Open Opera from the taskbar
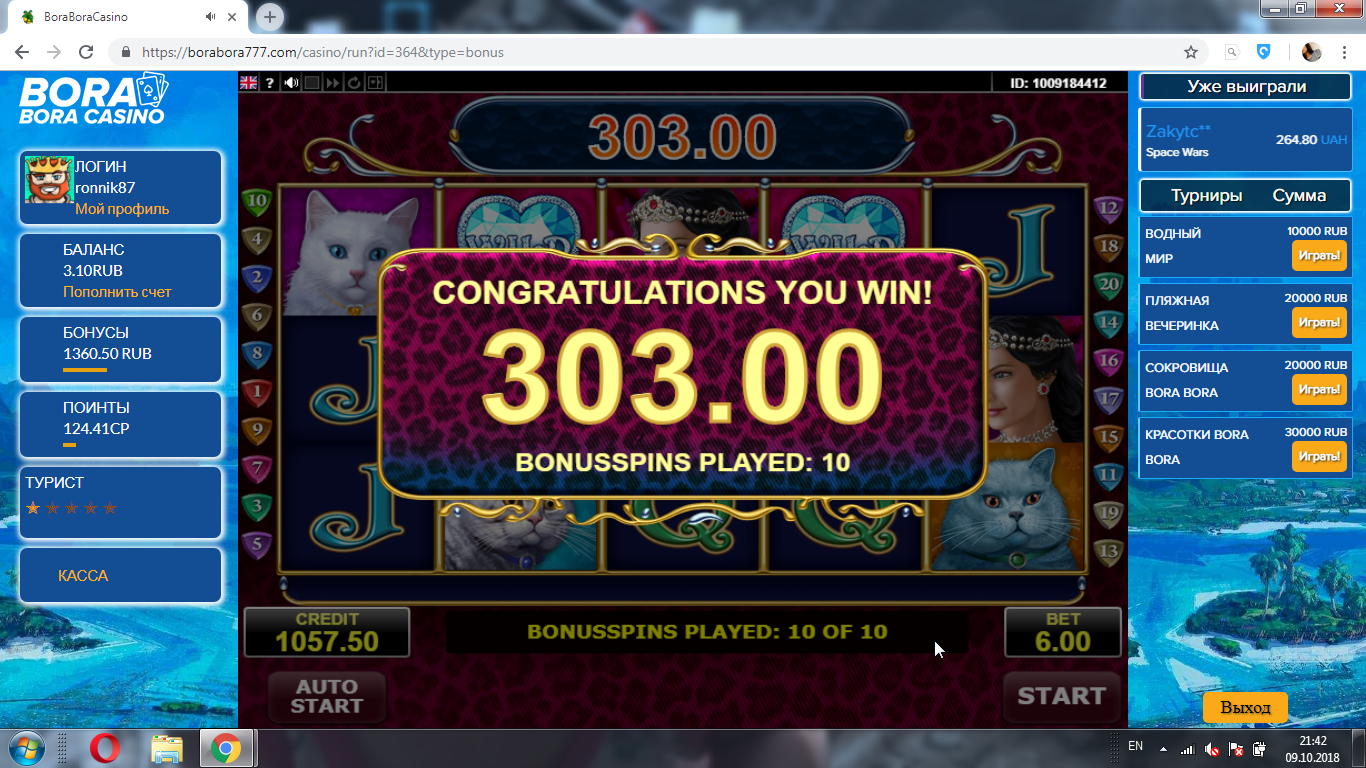Image resolution: width=1366 pixels, height=768 pixels. click(x=105, y=748)
